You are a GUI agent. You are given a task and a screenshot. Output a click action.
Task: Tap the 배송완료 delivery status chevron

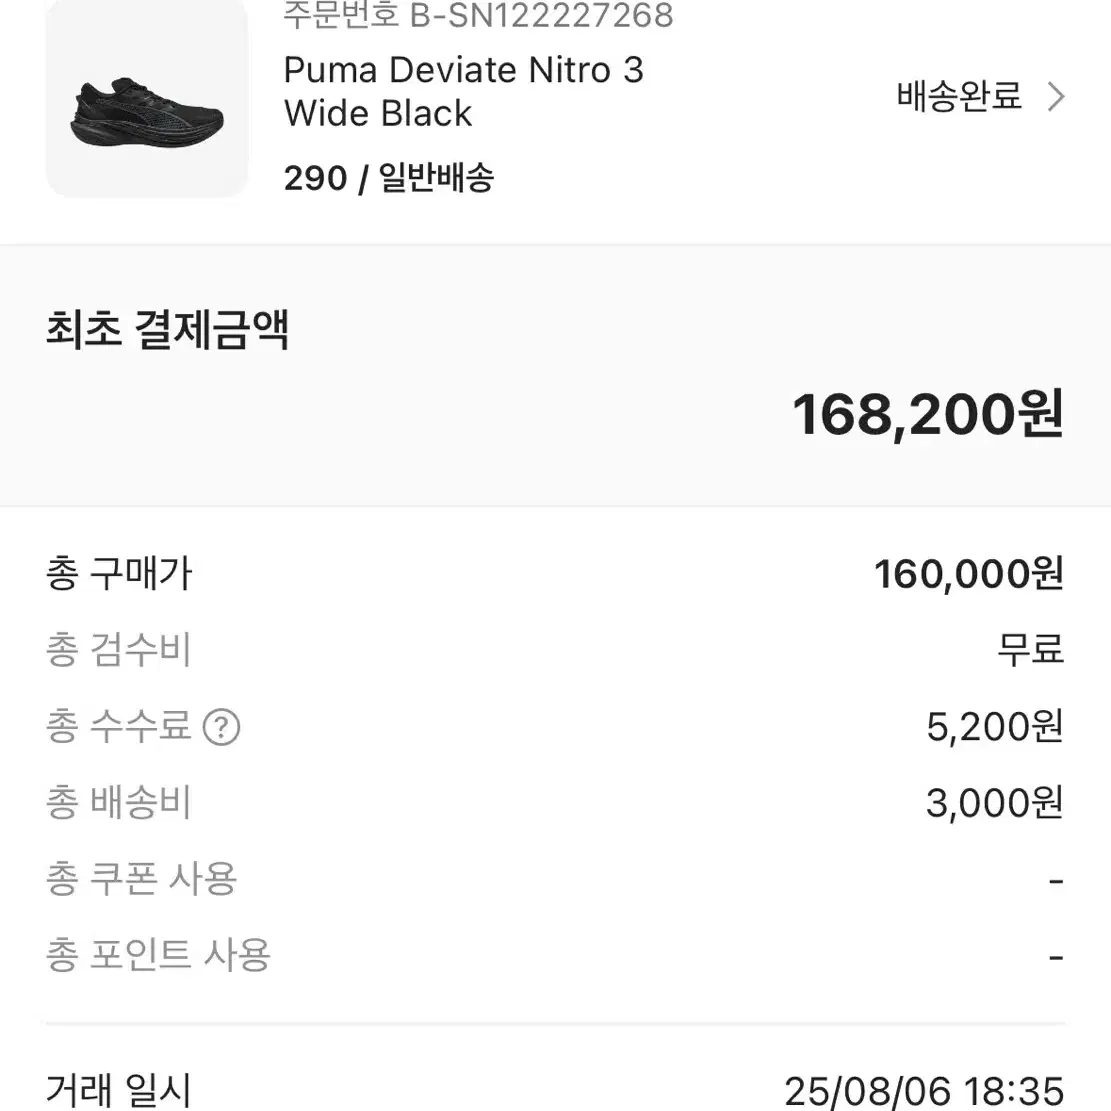click(1056, 97)
